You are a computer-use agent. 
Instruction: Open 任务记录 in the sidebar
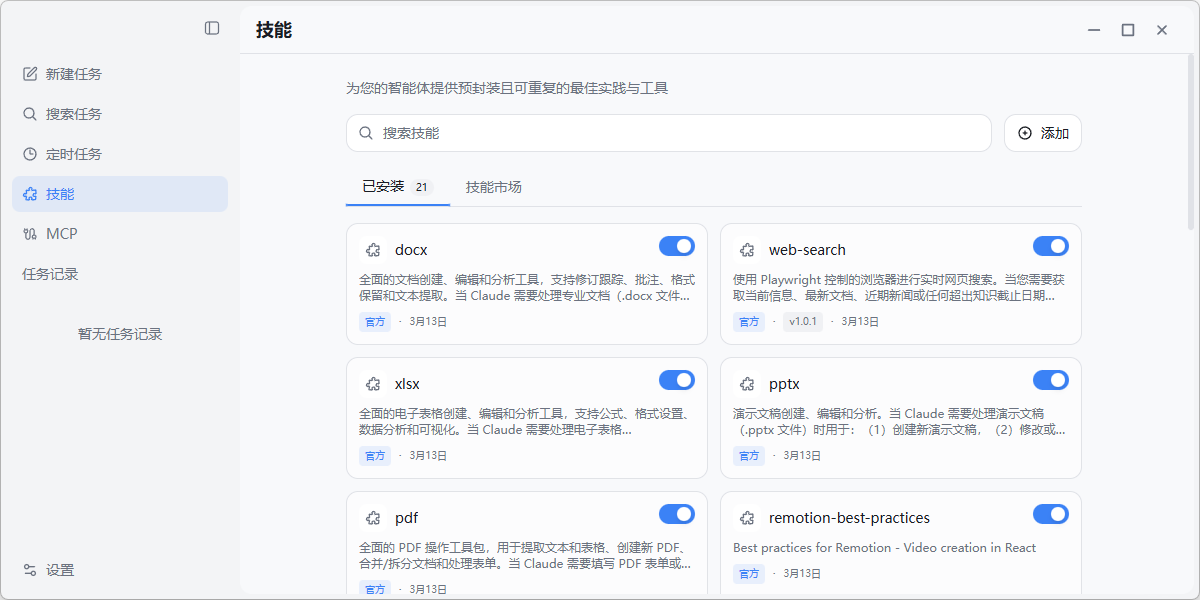50,274
